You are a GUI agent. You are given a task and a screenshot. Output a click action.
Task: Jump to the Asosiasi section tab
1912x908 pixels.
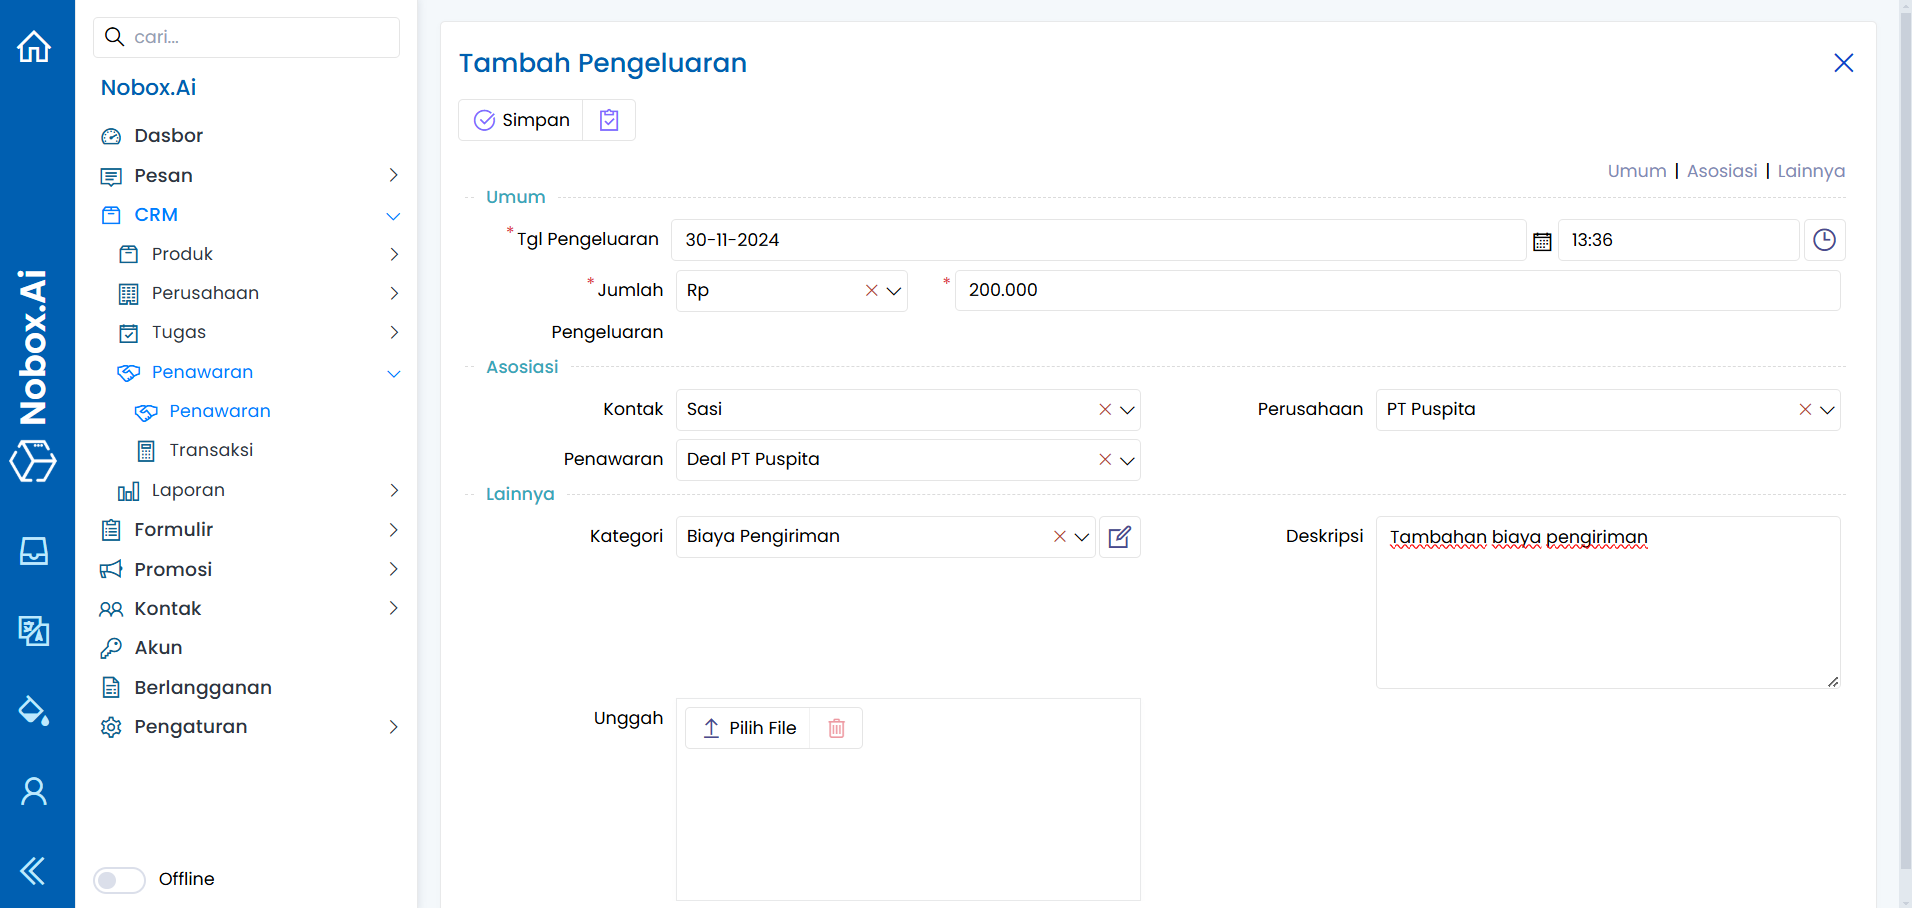[1721, 171]
